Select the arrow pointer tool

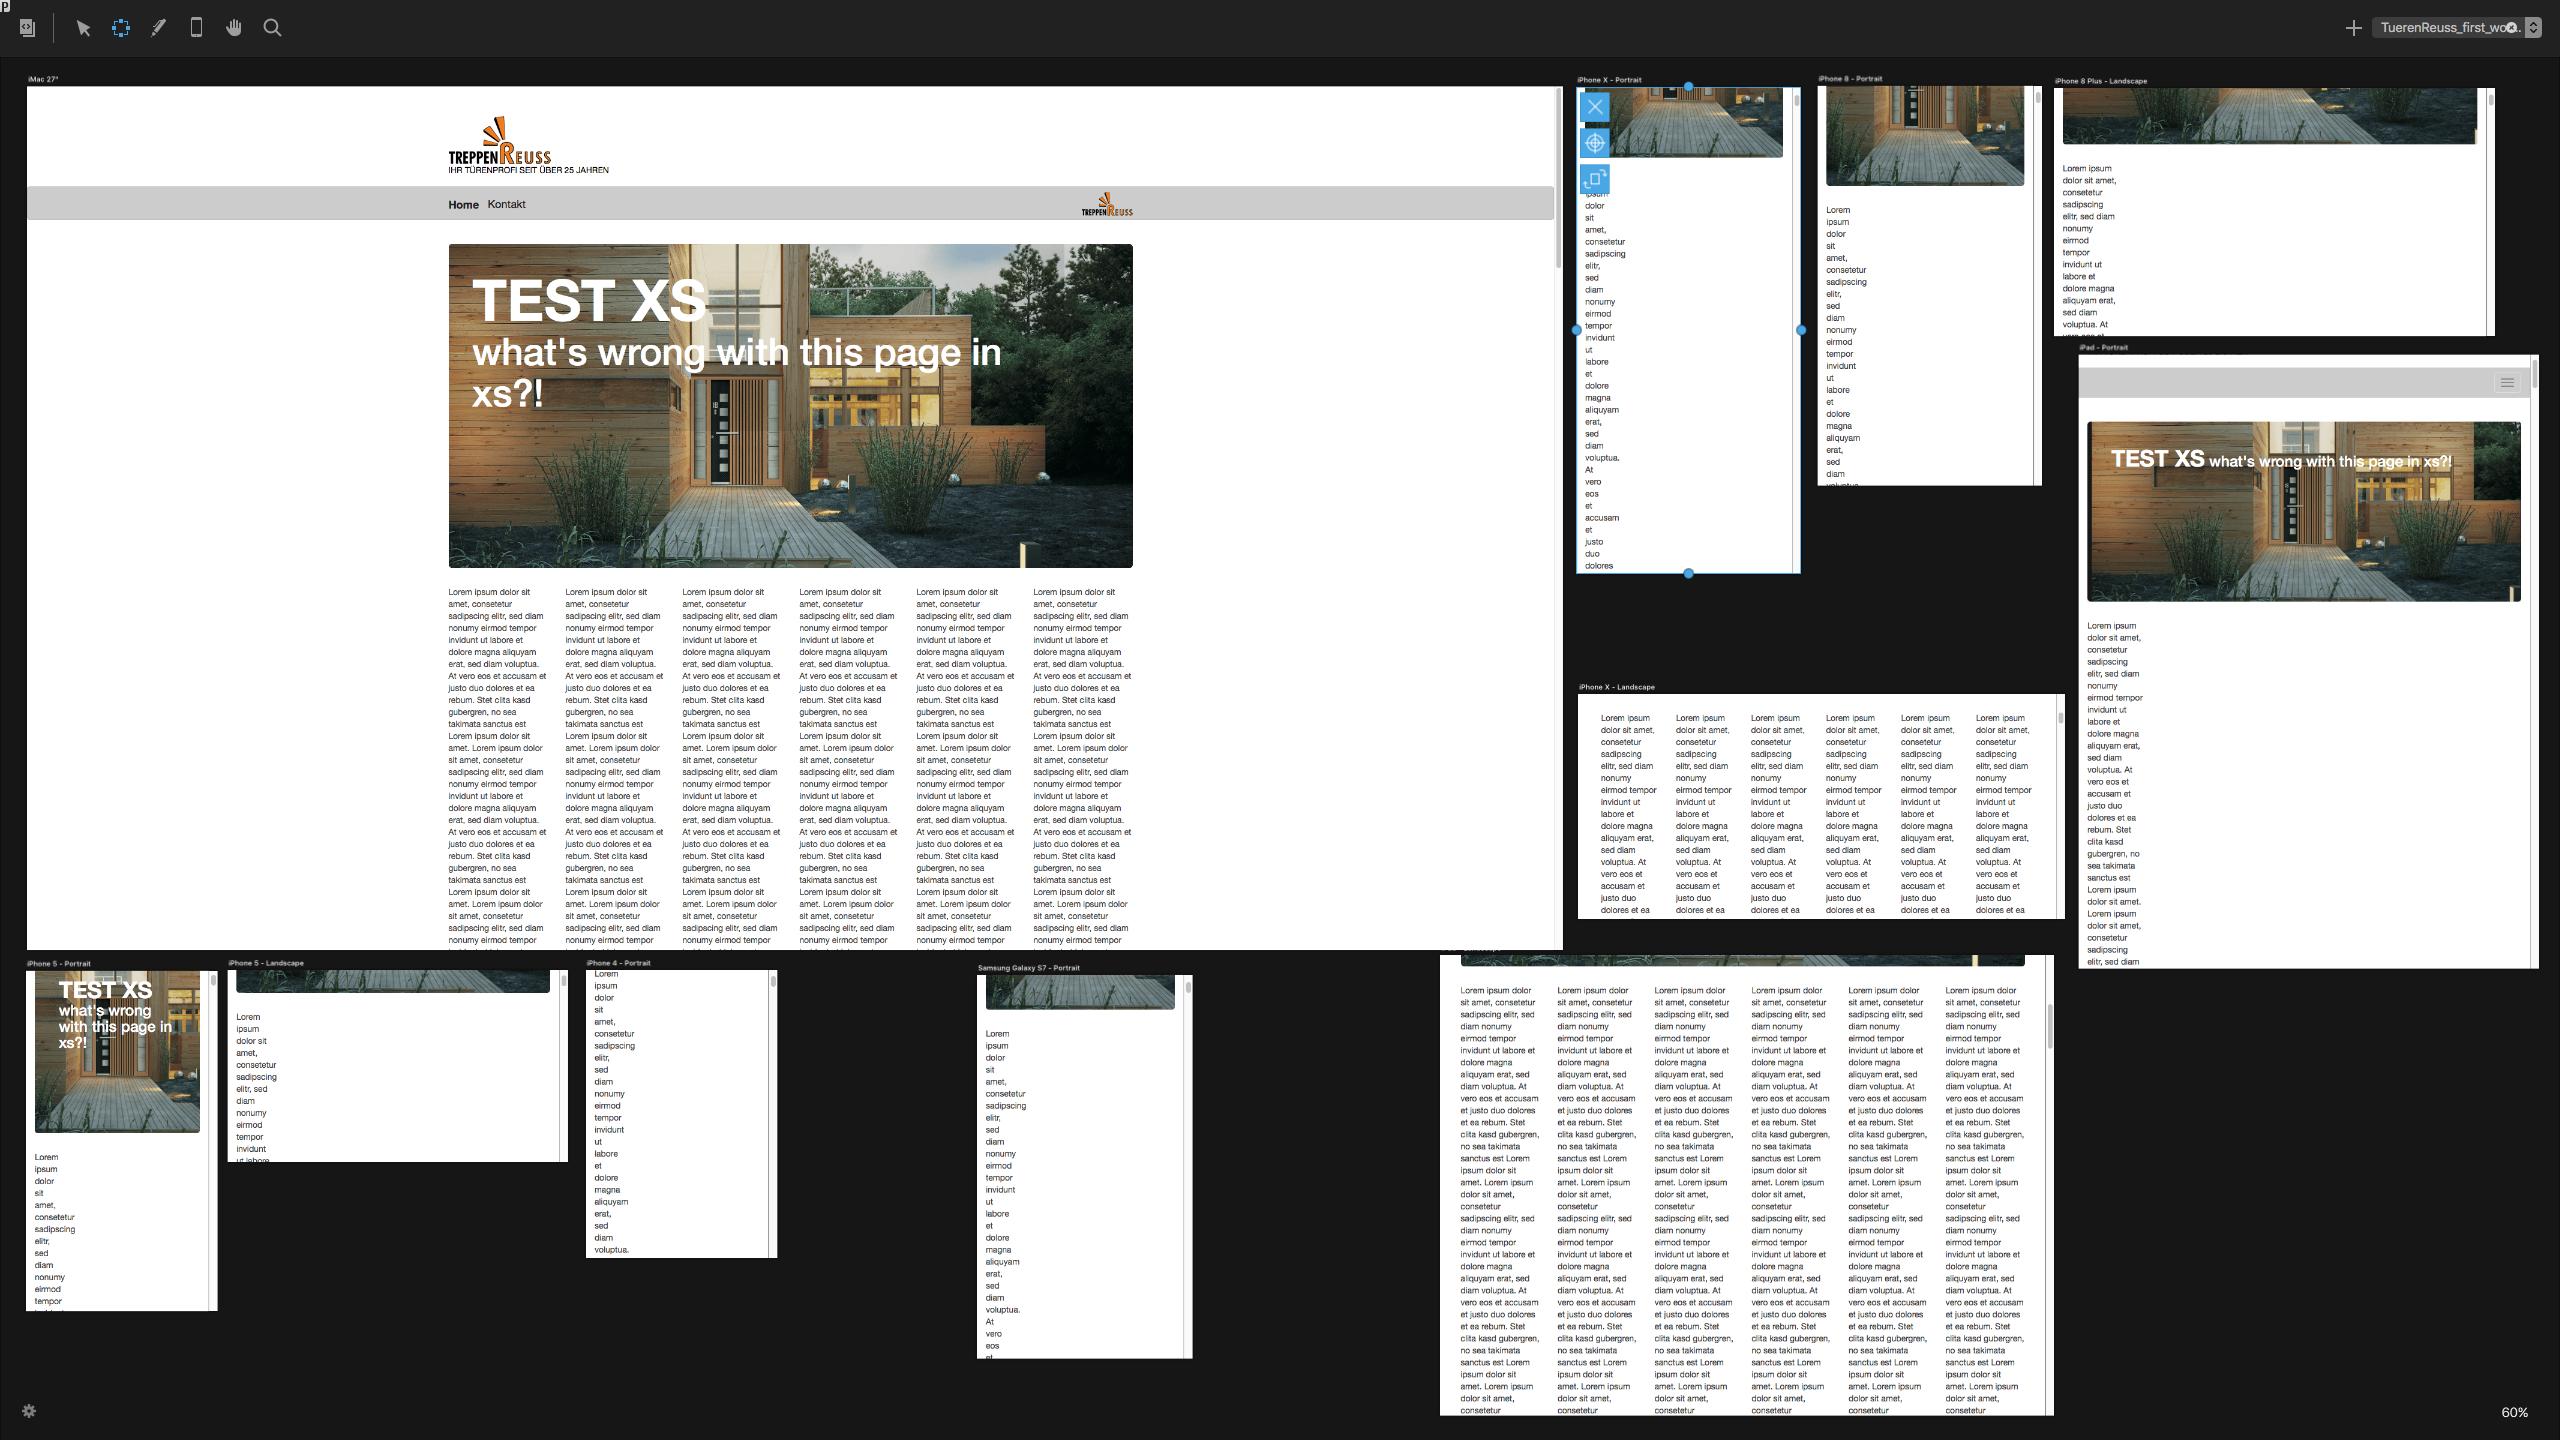click(83, 28)
